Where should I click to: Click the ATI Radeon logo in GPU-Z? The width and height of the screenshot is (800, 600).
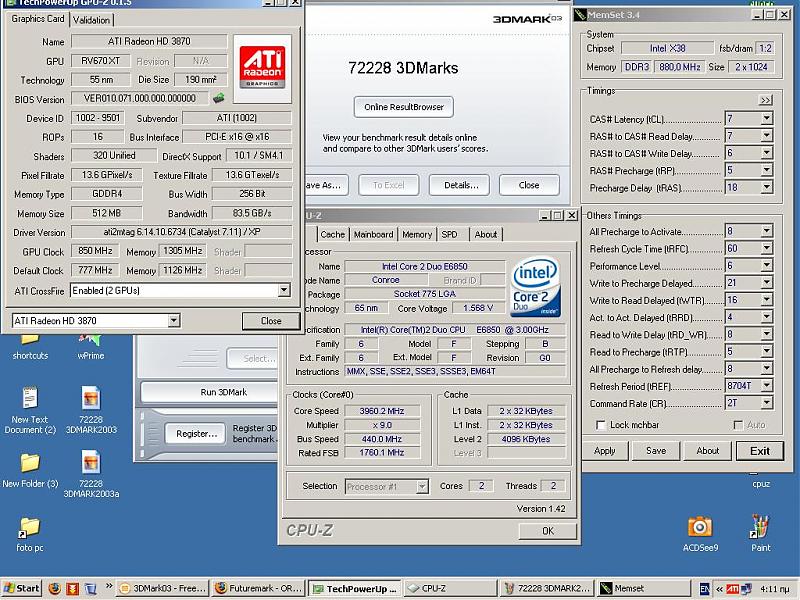click(262, 67)
